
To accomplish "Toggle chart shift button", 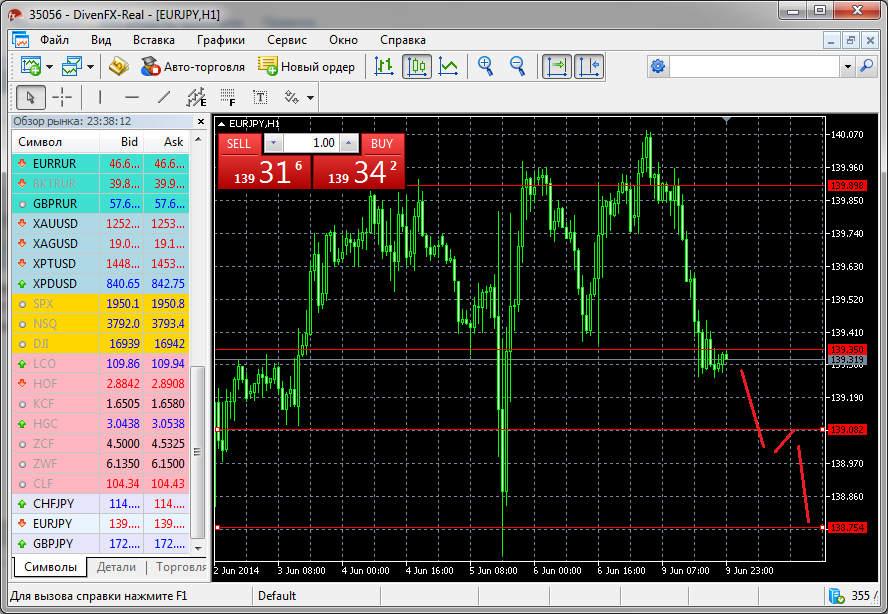I will coord(589,67).
